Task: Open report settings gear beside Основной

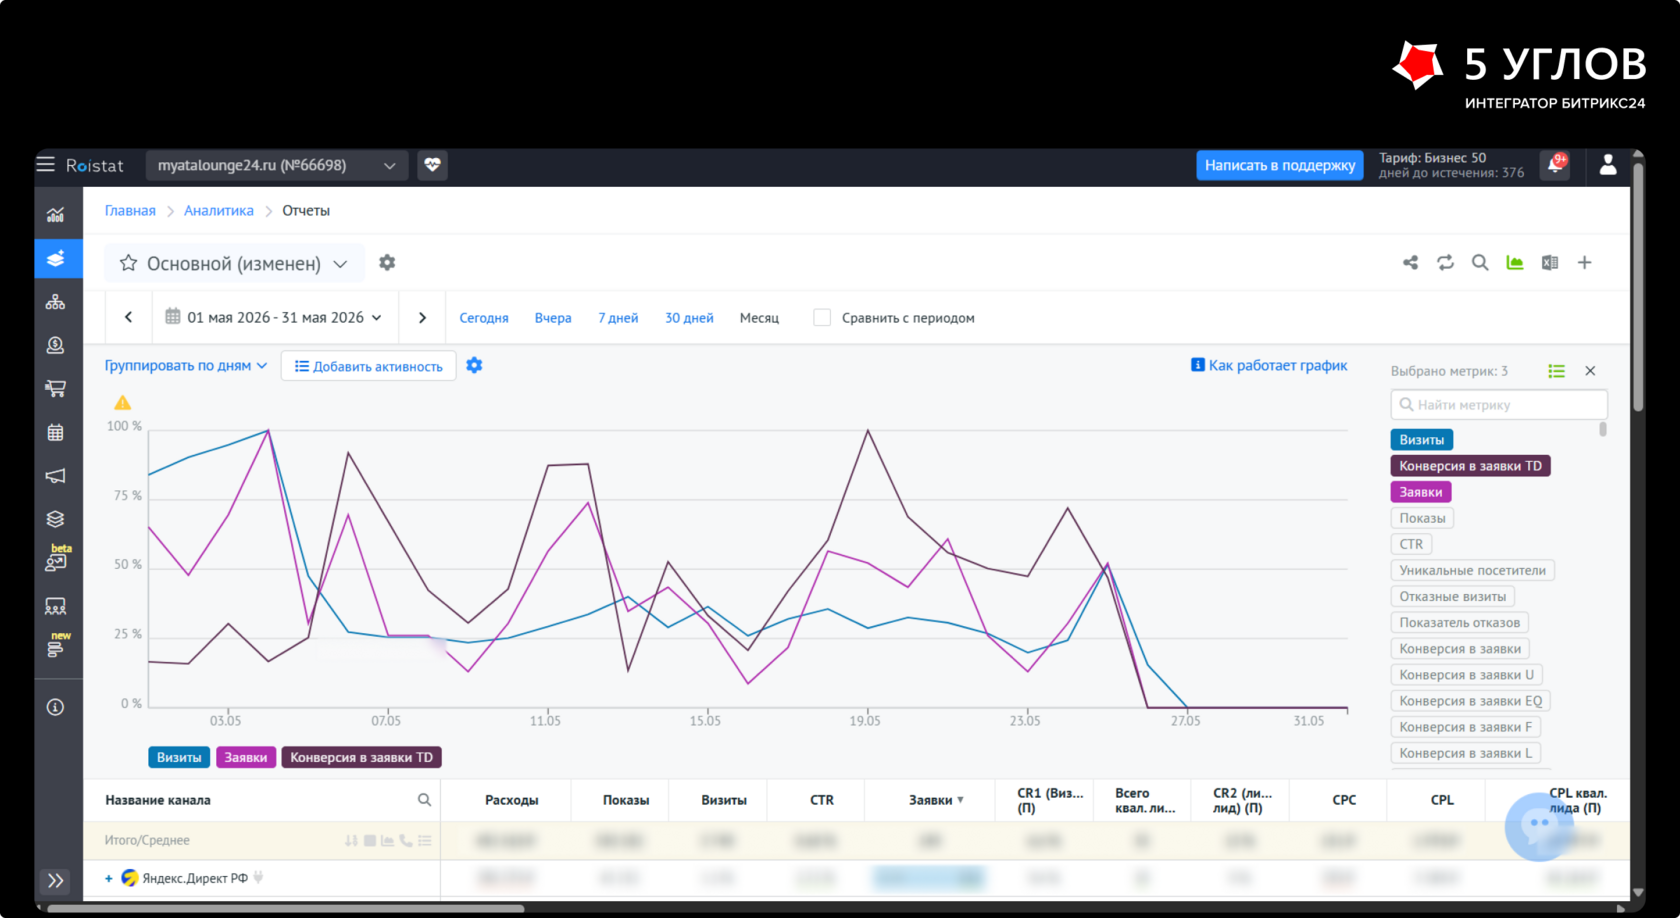Action: 387,262
